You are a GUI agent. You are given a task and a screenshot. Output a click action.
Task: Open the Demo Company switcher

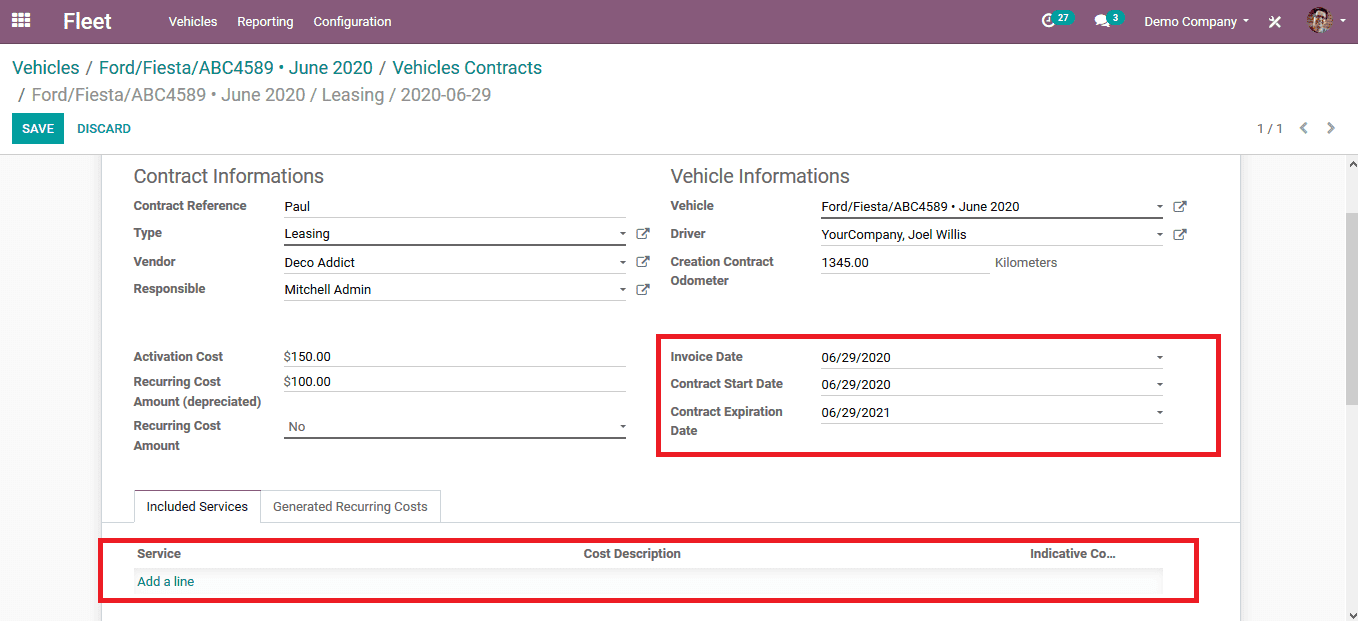click(1196, 21)
